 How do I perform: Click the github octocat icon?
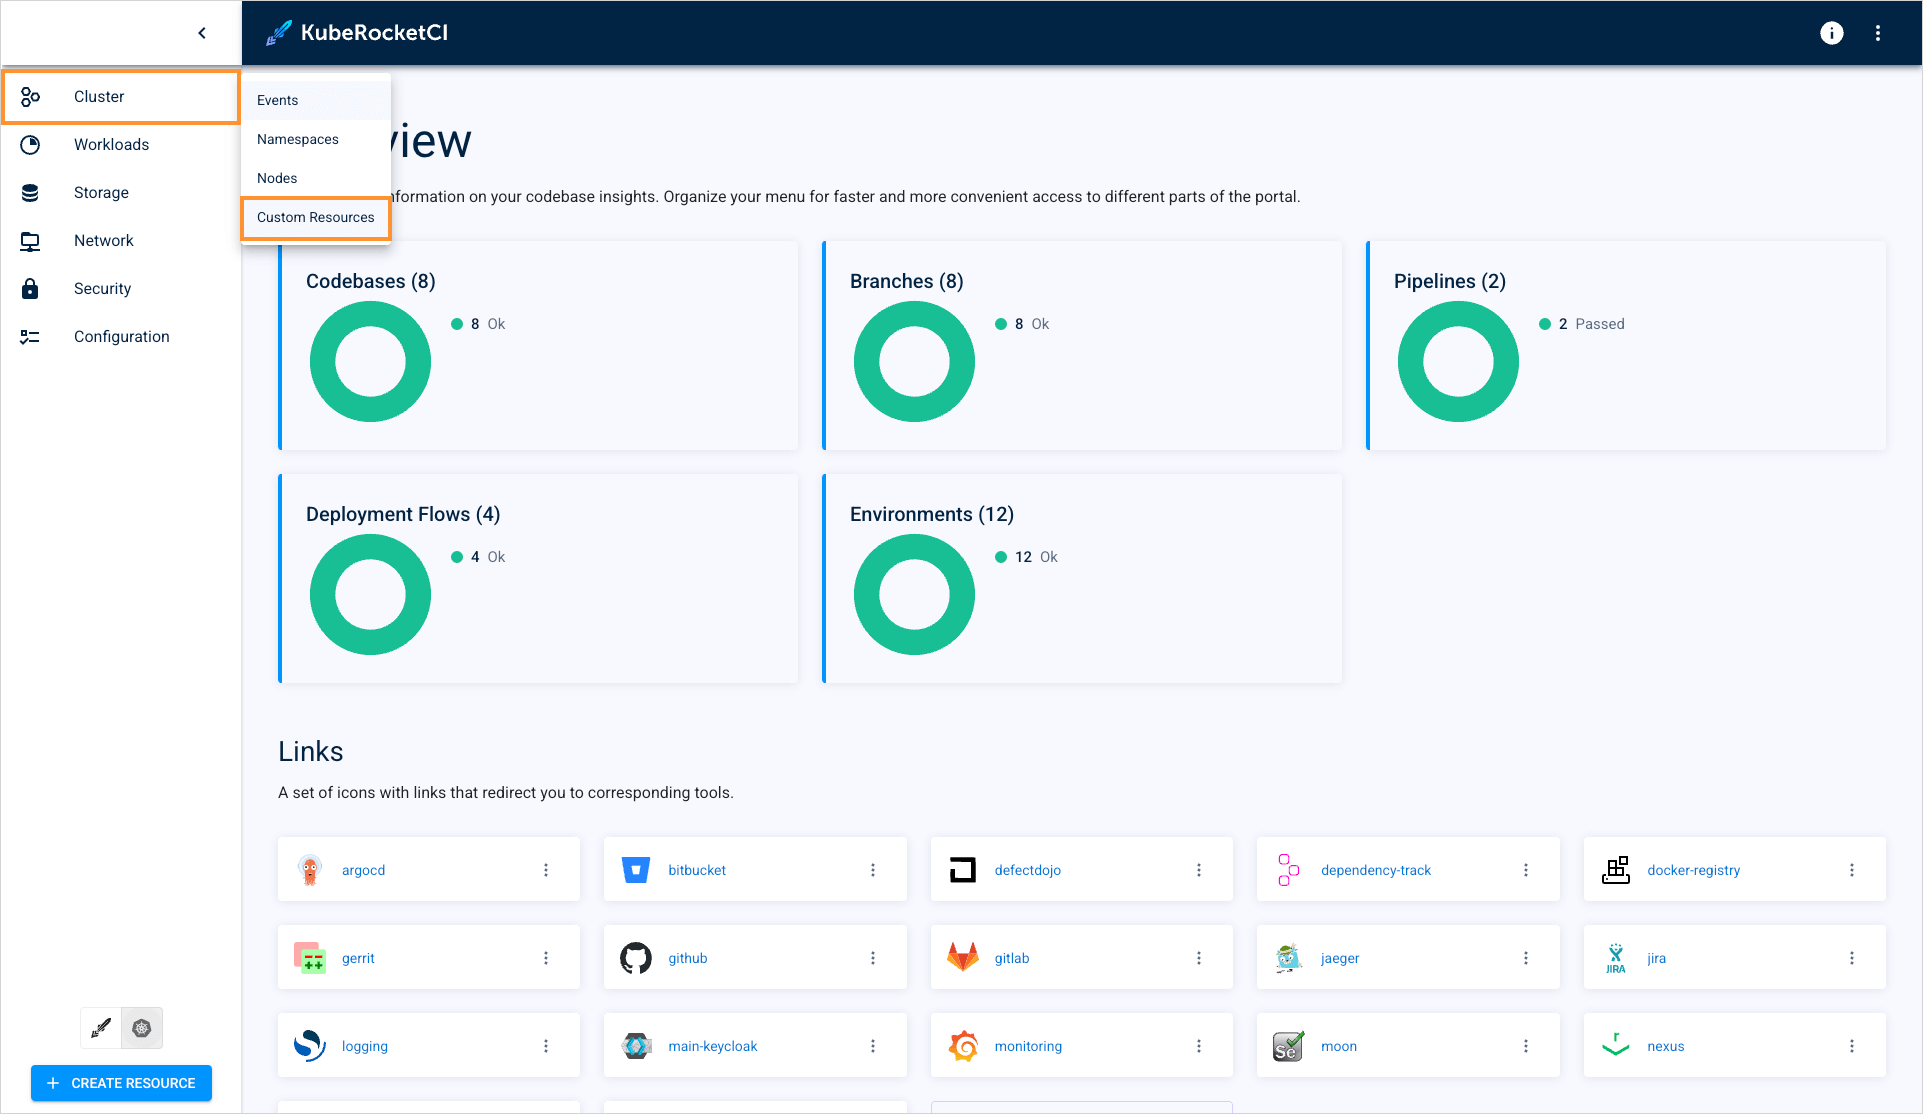coord(635,958)
